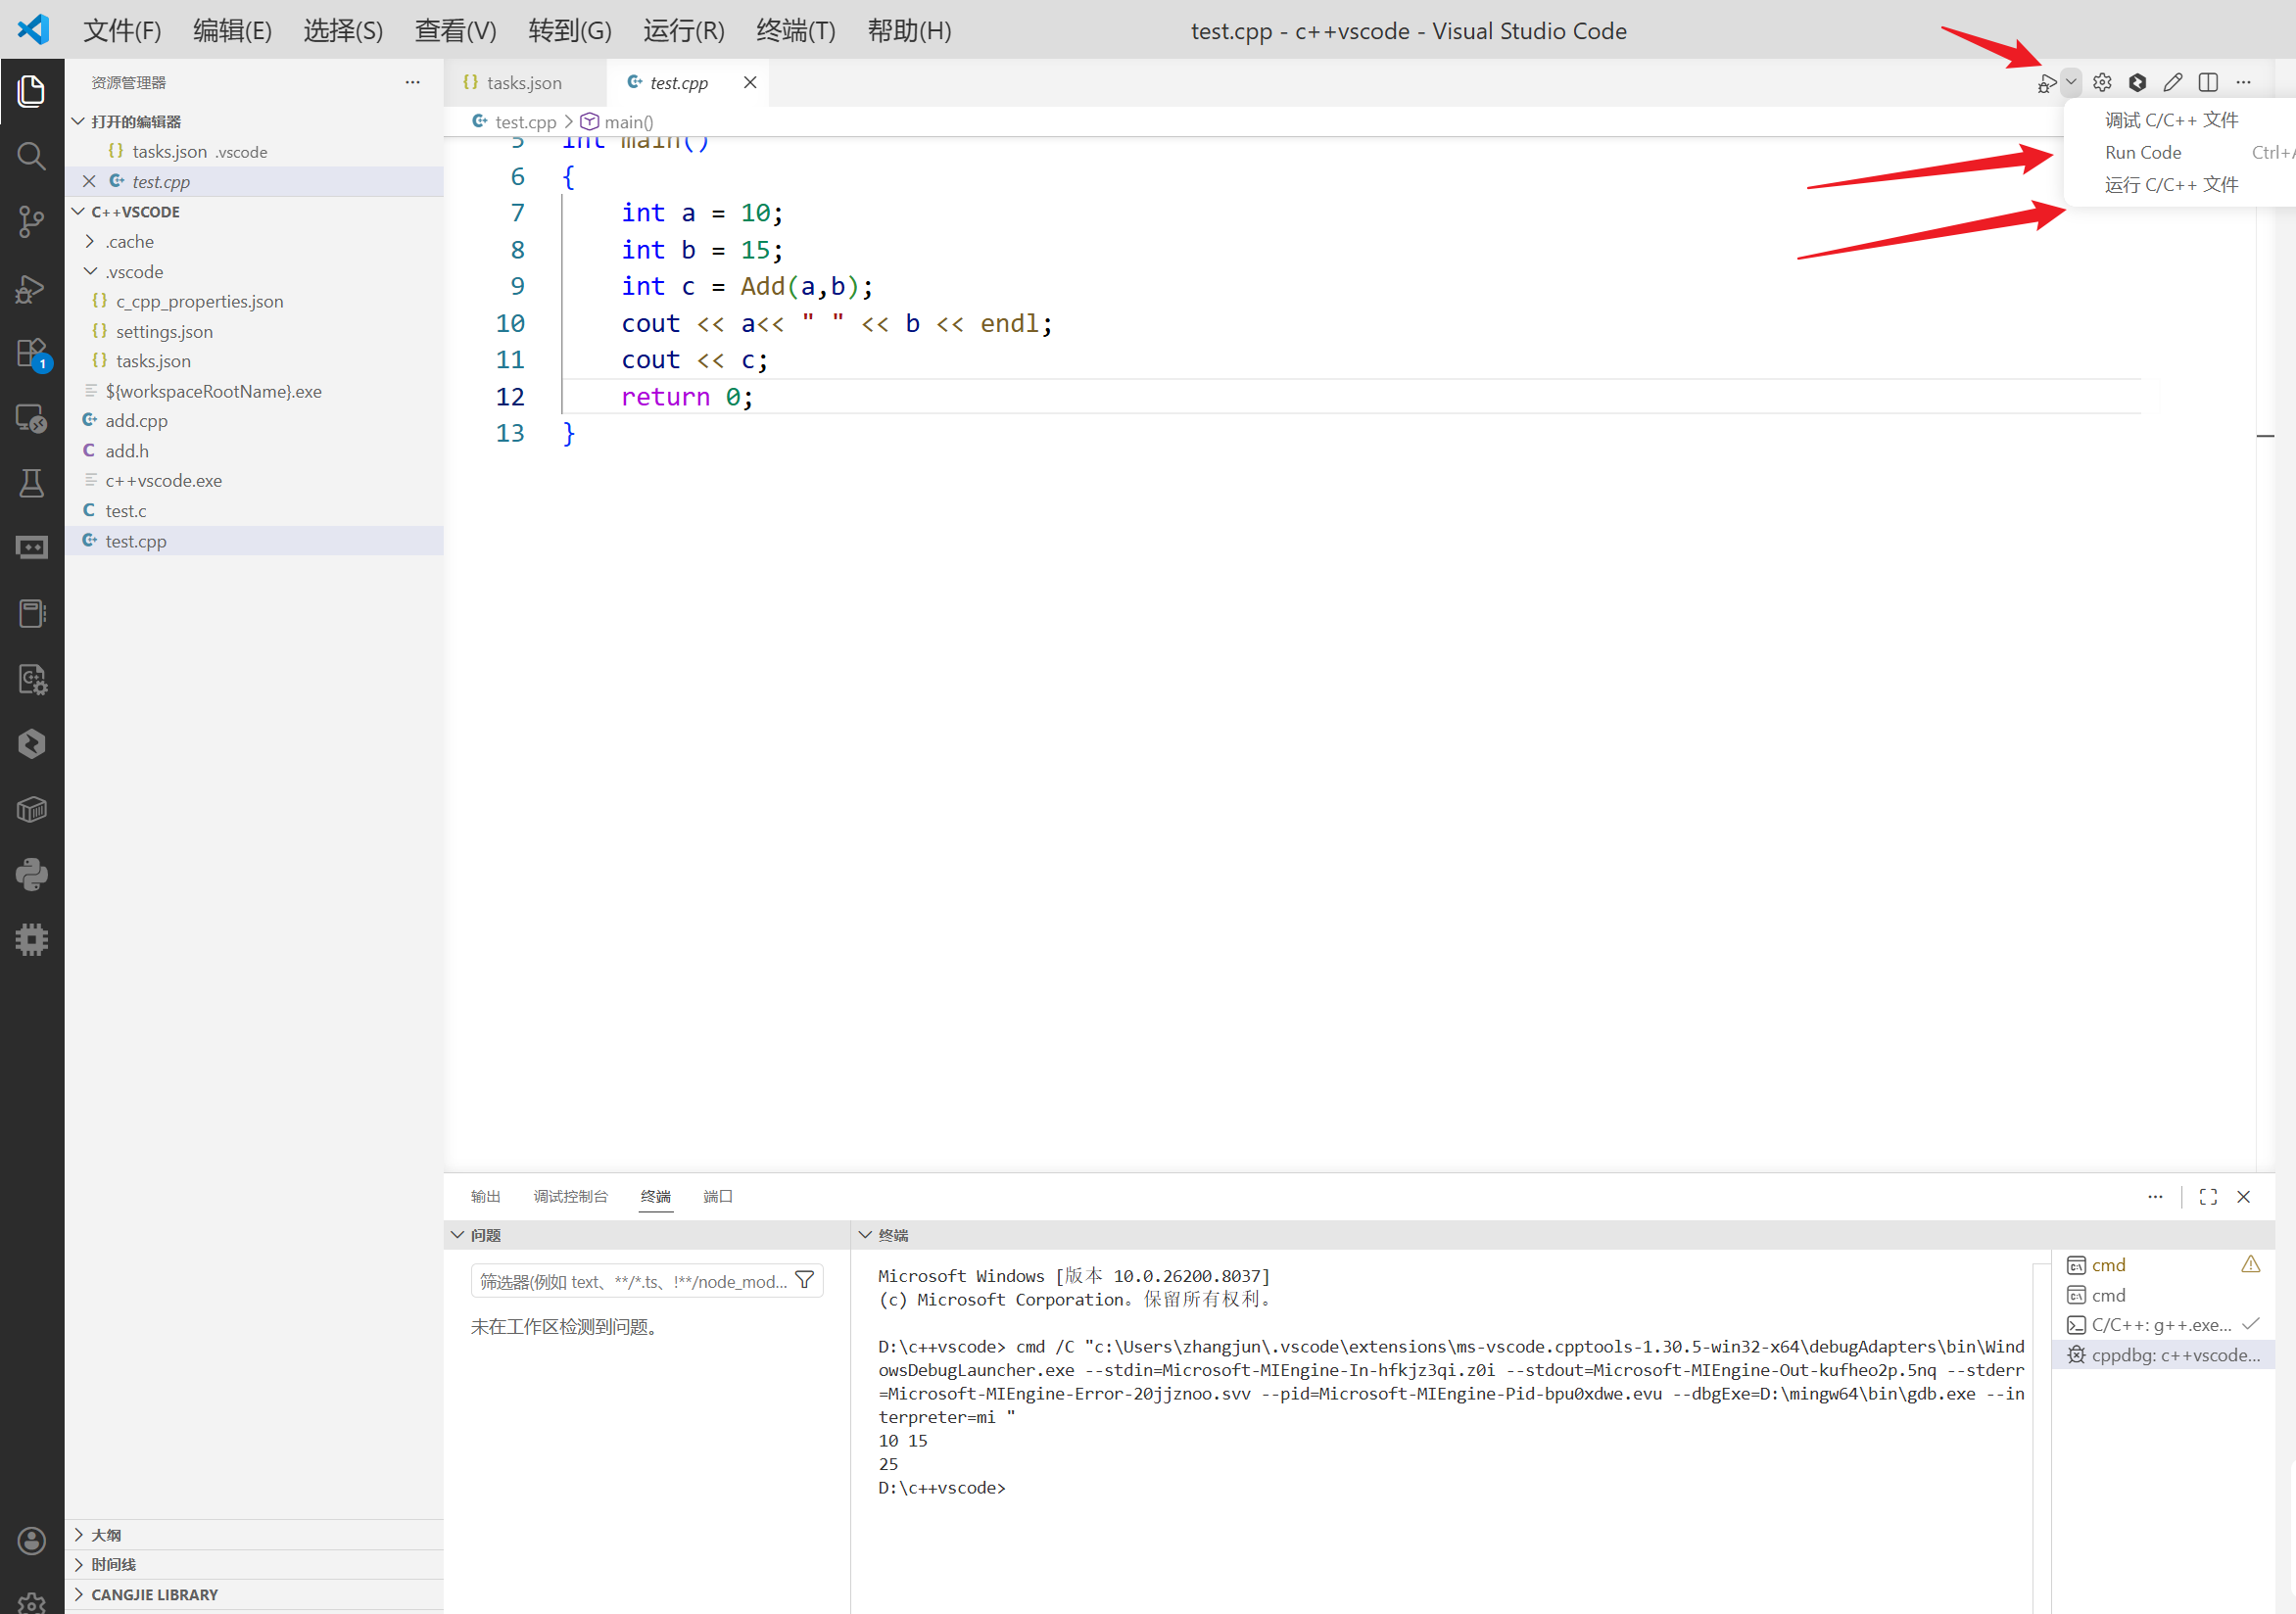Open the Remote Explorer view
Image resolution: width=2296 pixels, height=1614 pixels.
point(31,418)
